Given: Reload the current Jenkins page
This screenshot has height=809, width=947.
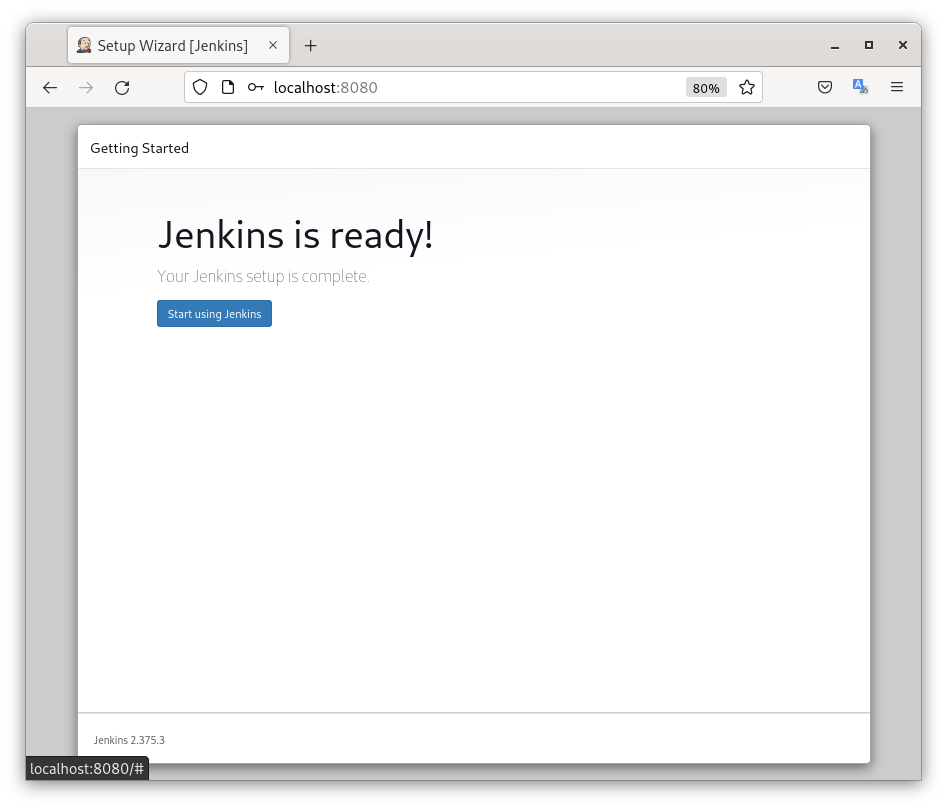Looking at the screenshot, I should (x=122, y=88).
